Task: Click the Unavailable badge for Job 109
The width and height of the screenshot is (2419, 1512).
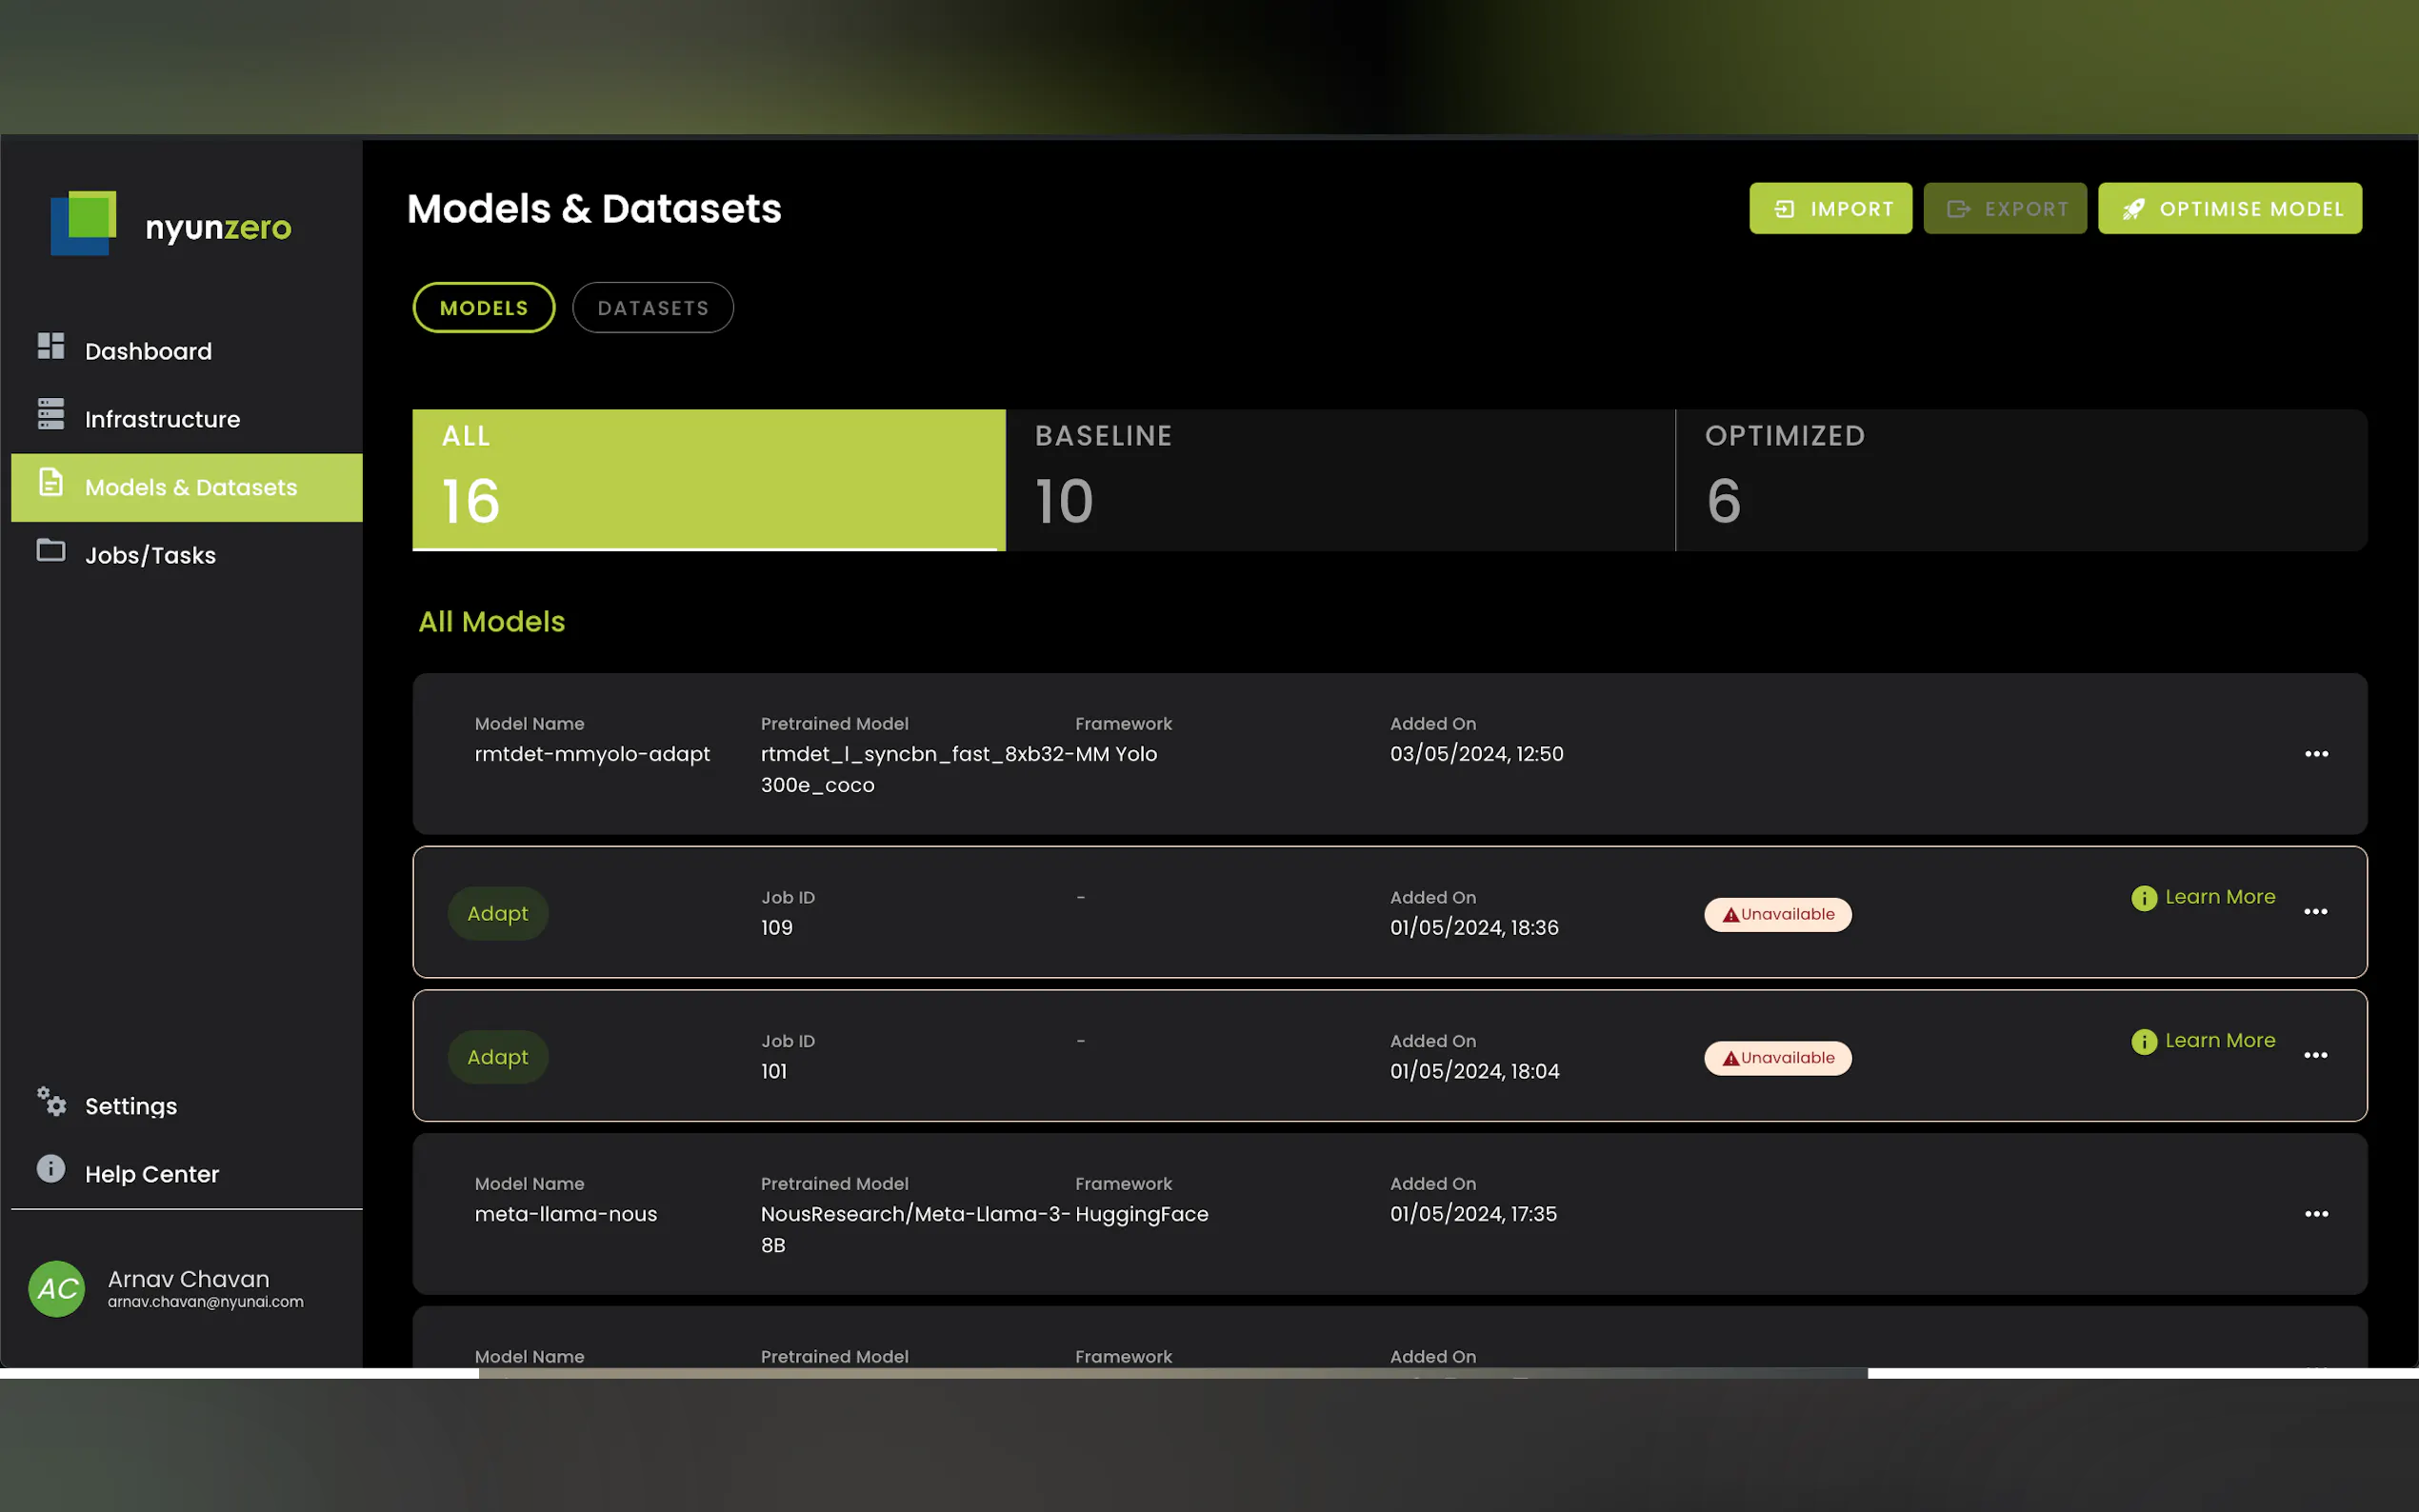Action: 1777,915
